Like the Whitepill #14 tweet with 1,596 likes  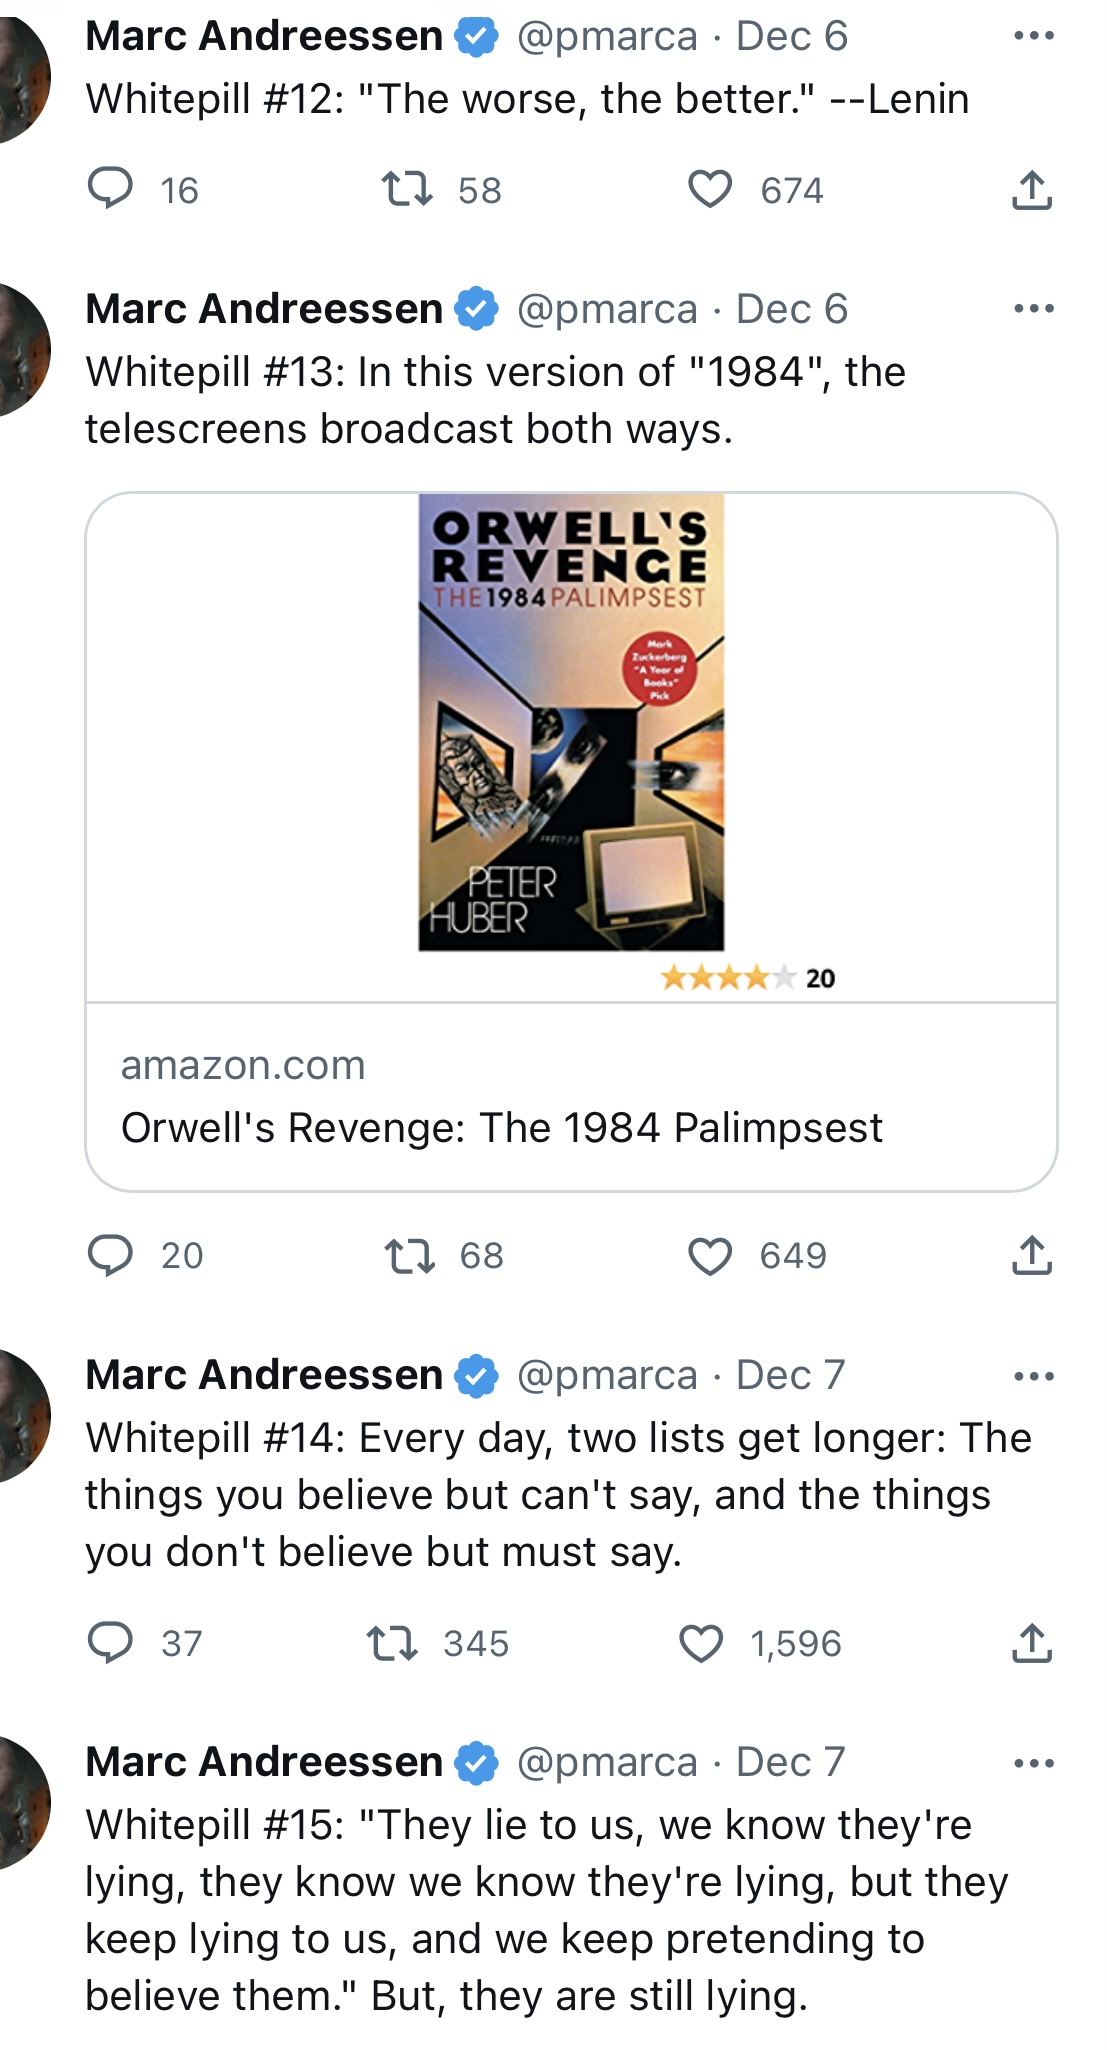click(x=701, y=1643)
